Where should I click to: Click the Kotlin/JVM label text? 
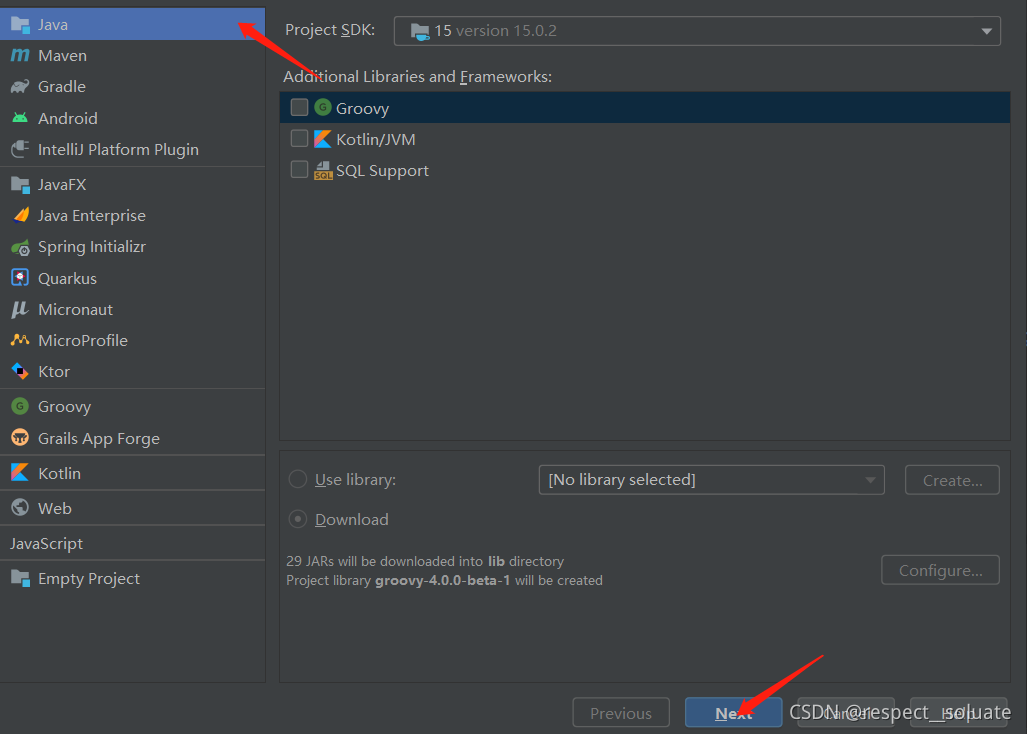376,139
